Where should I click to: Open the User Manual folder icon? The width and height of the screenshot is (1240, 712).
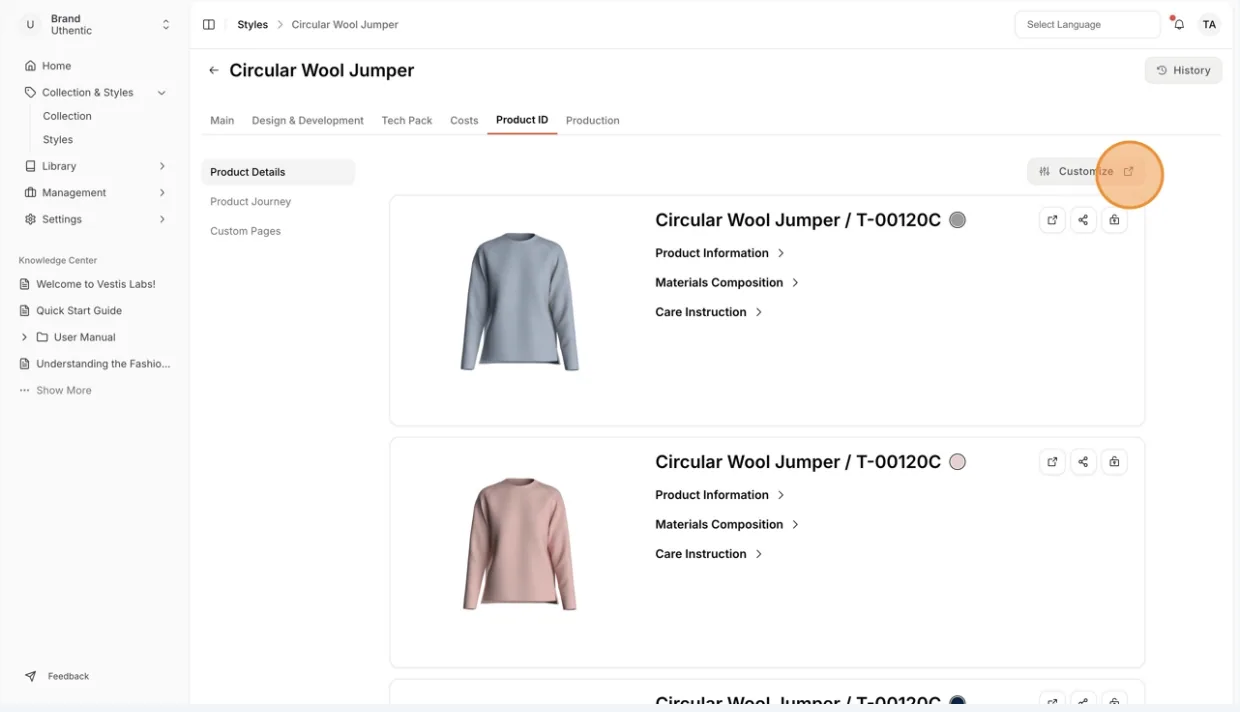point(42,337)
